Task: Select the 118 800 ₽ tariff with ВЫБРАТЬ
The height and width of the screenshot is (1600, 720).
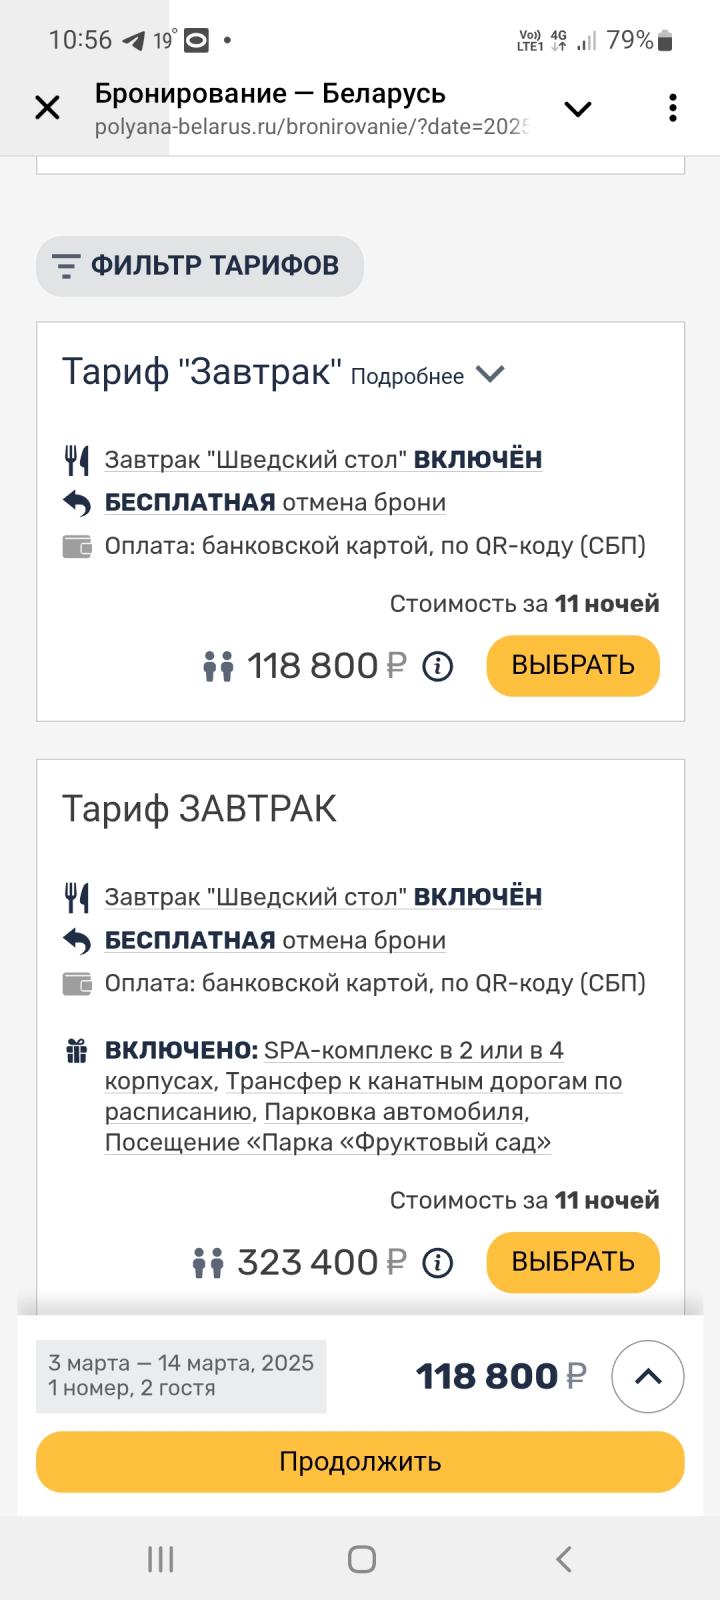Action: tap(573, 666)
